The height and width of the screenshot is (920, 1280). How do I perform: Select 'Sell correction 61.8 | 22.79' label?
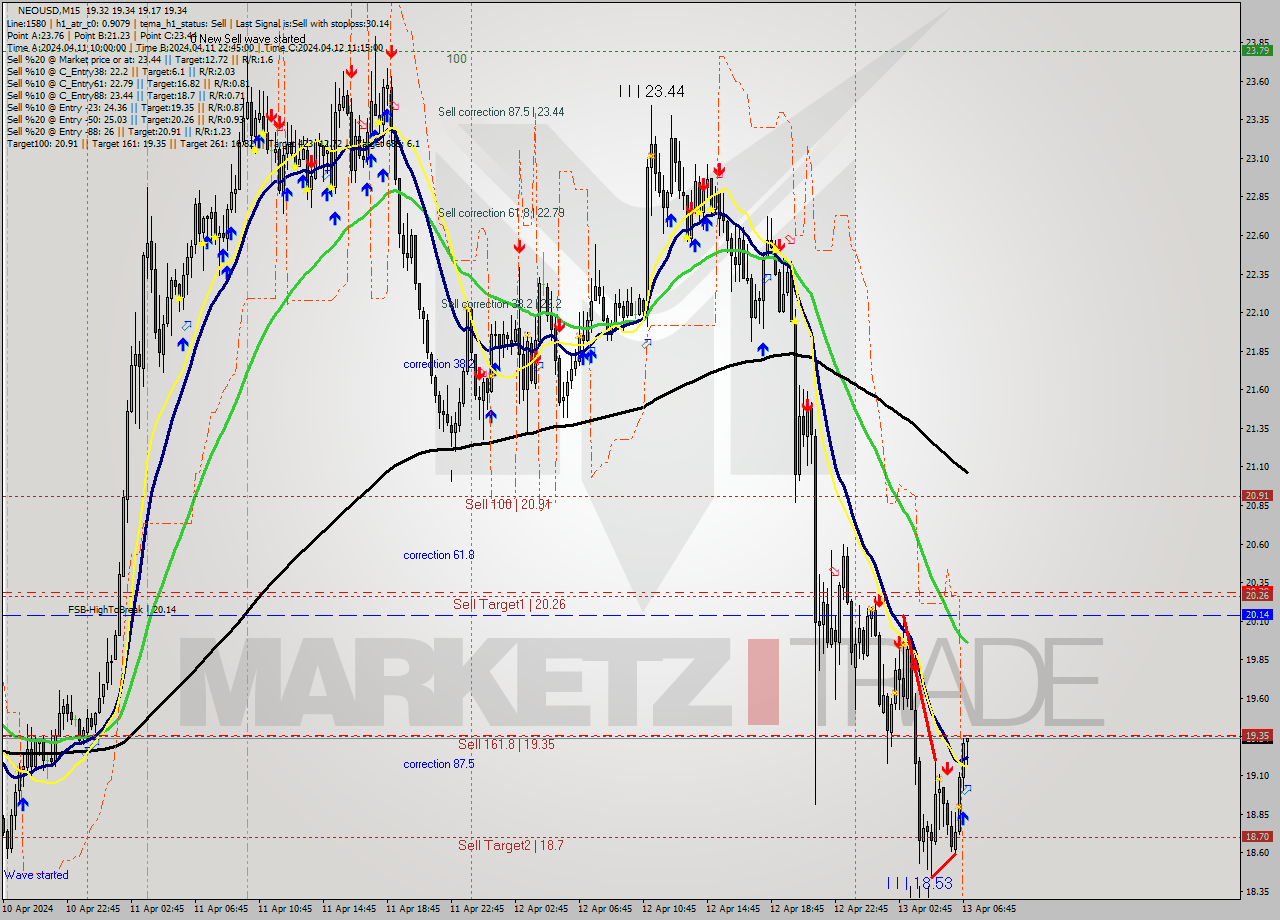pos(501,213)
